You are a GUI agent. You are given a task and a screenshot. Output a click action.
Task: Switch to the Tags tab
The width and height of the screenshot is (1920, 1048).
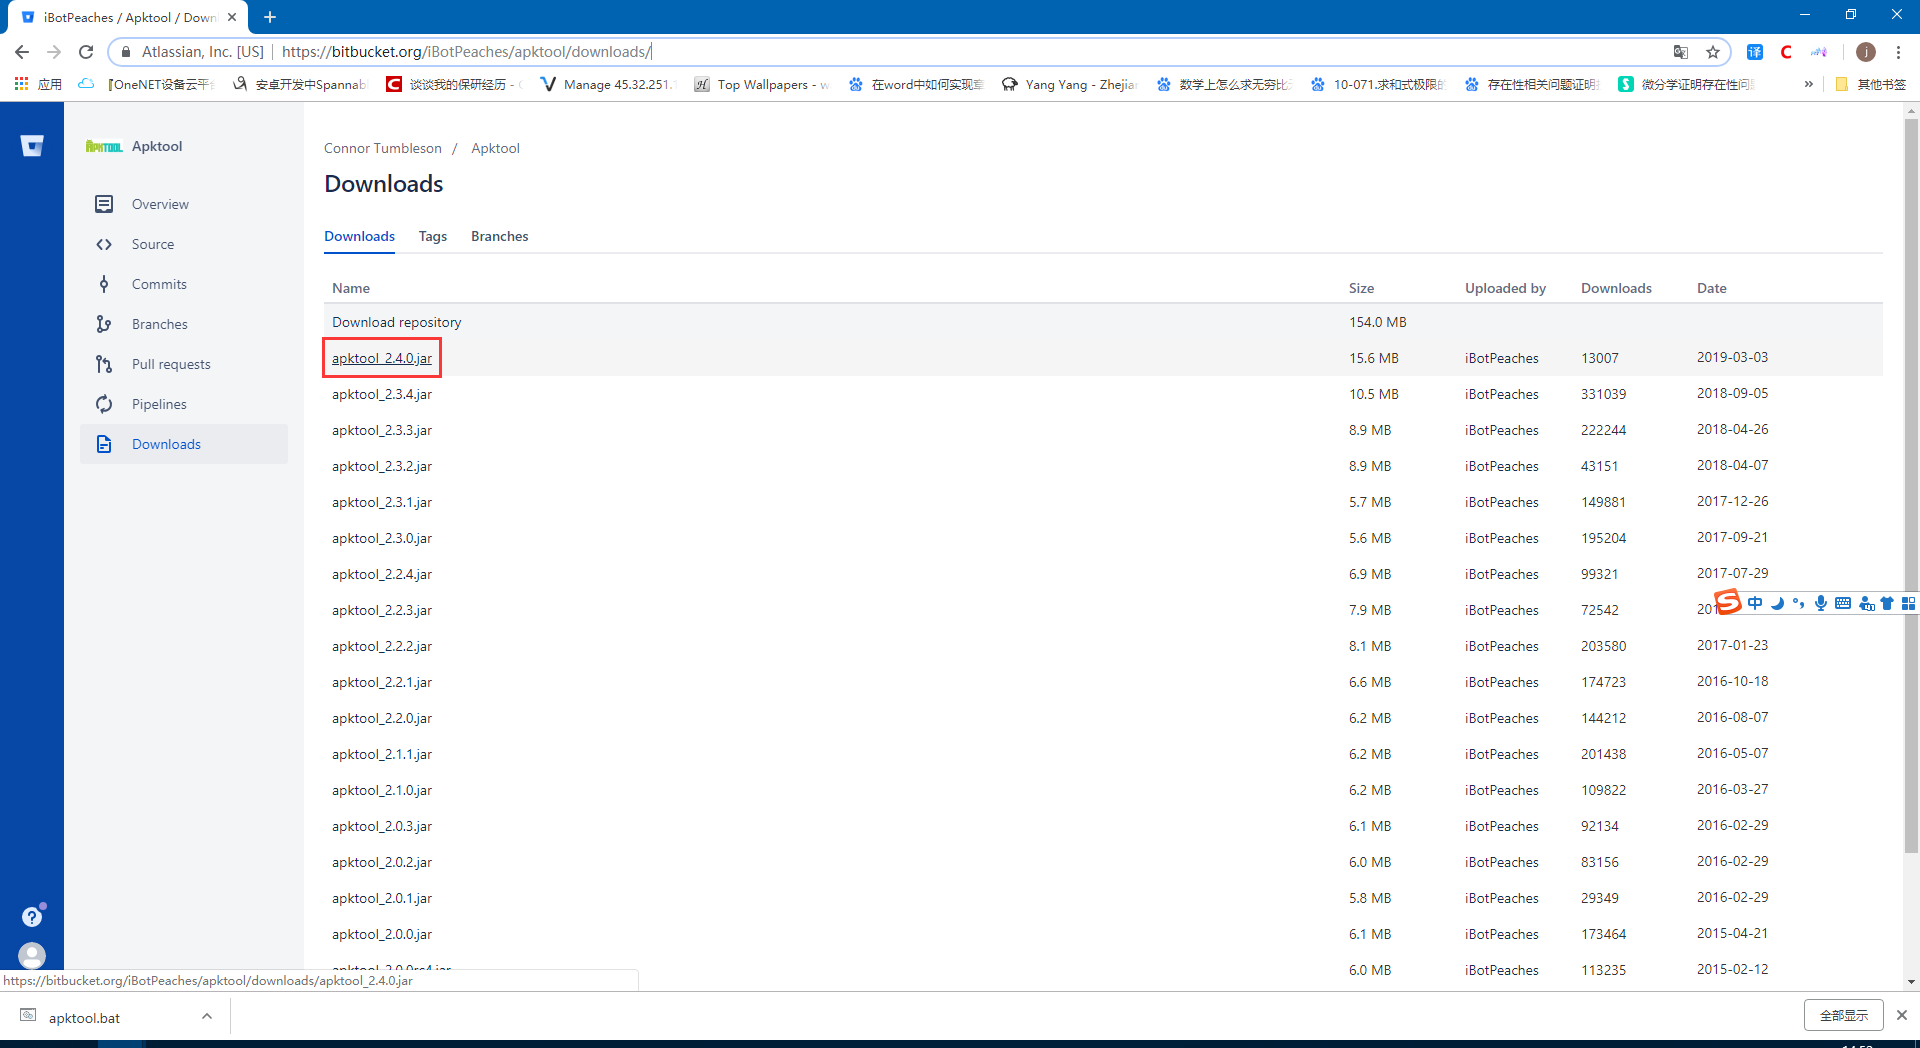pos(432,236)
